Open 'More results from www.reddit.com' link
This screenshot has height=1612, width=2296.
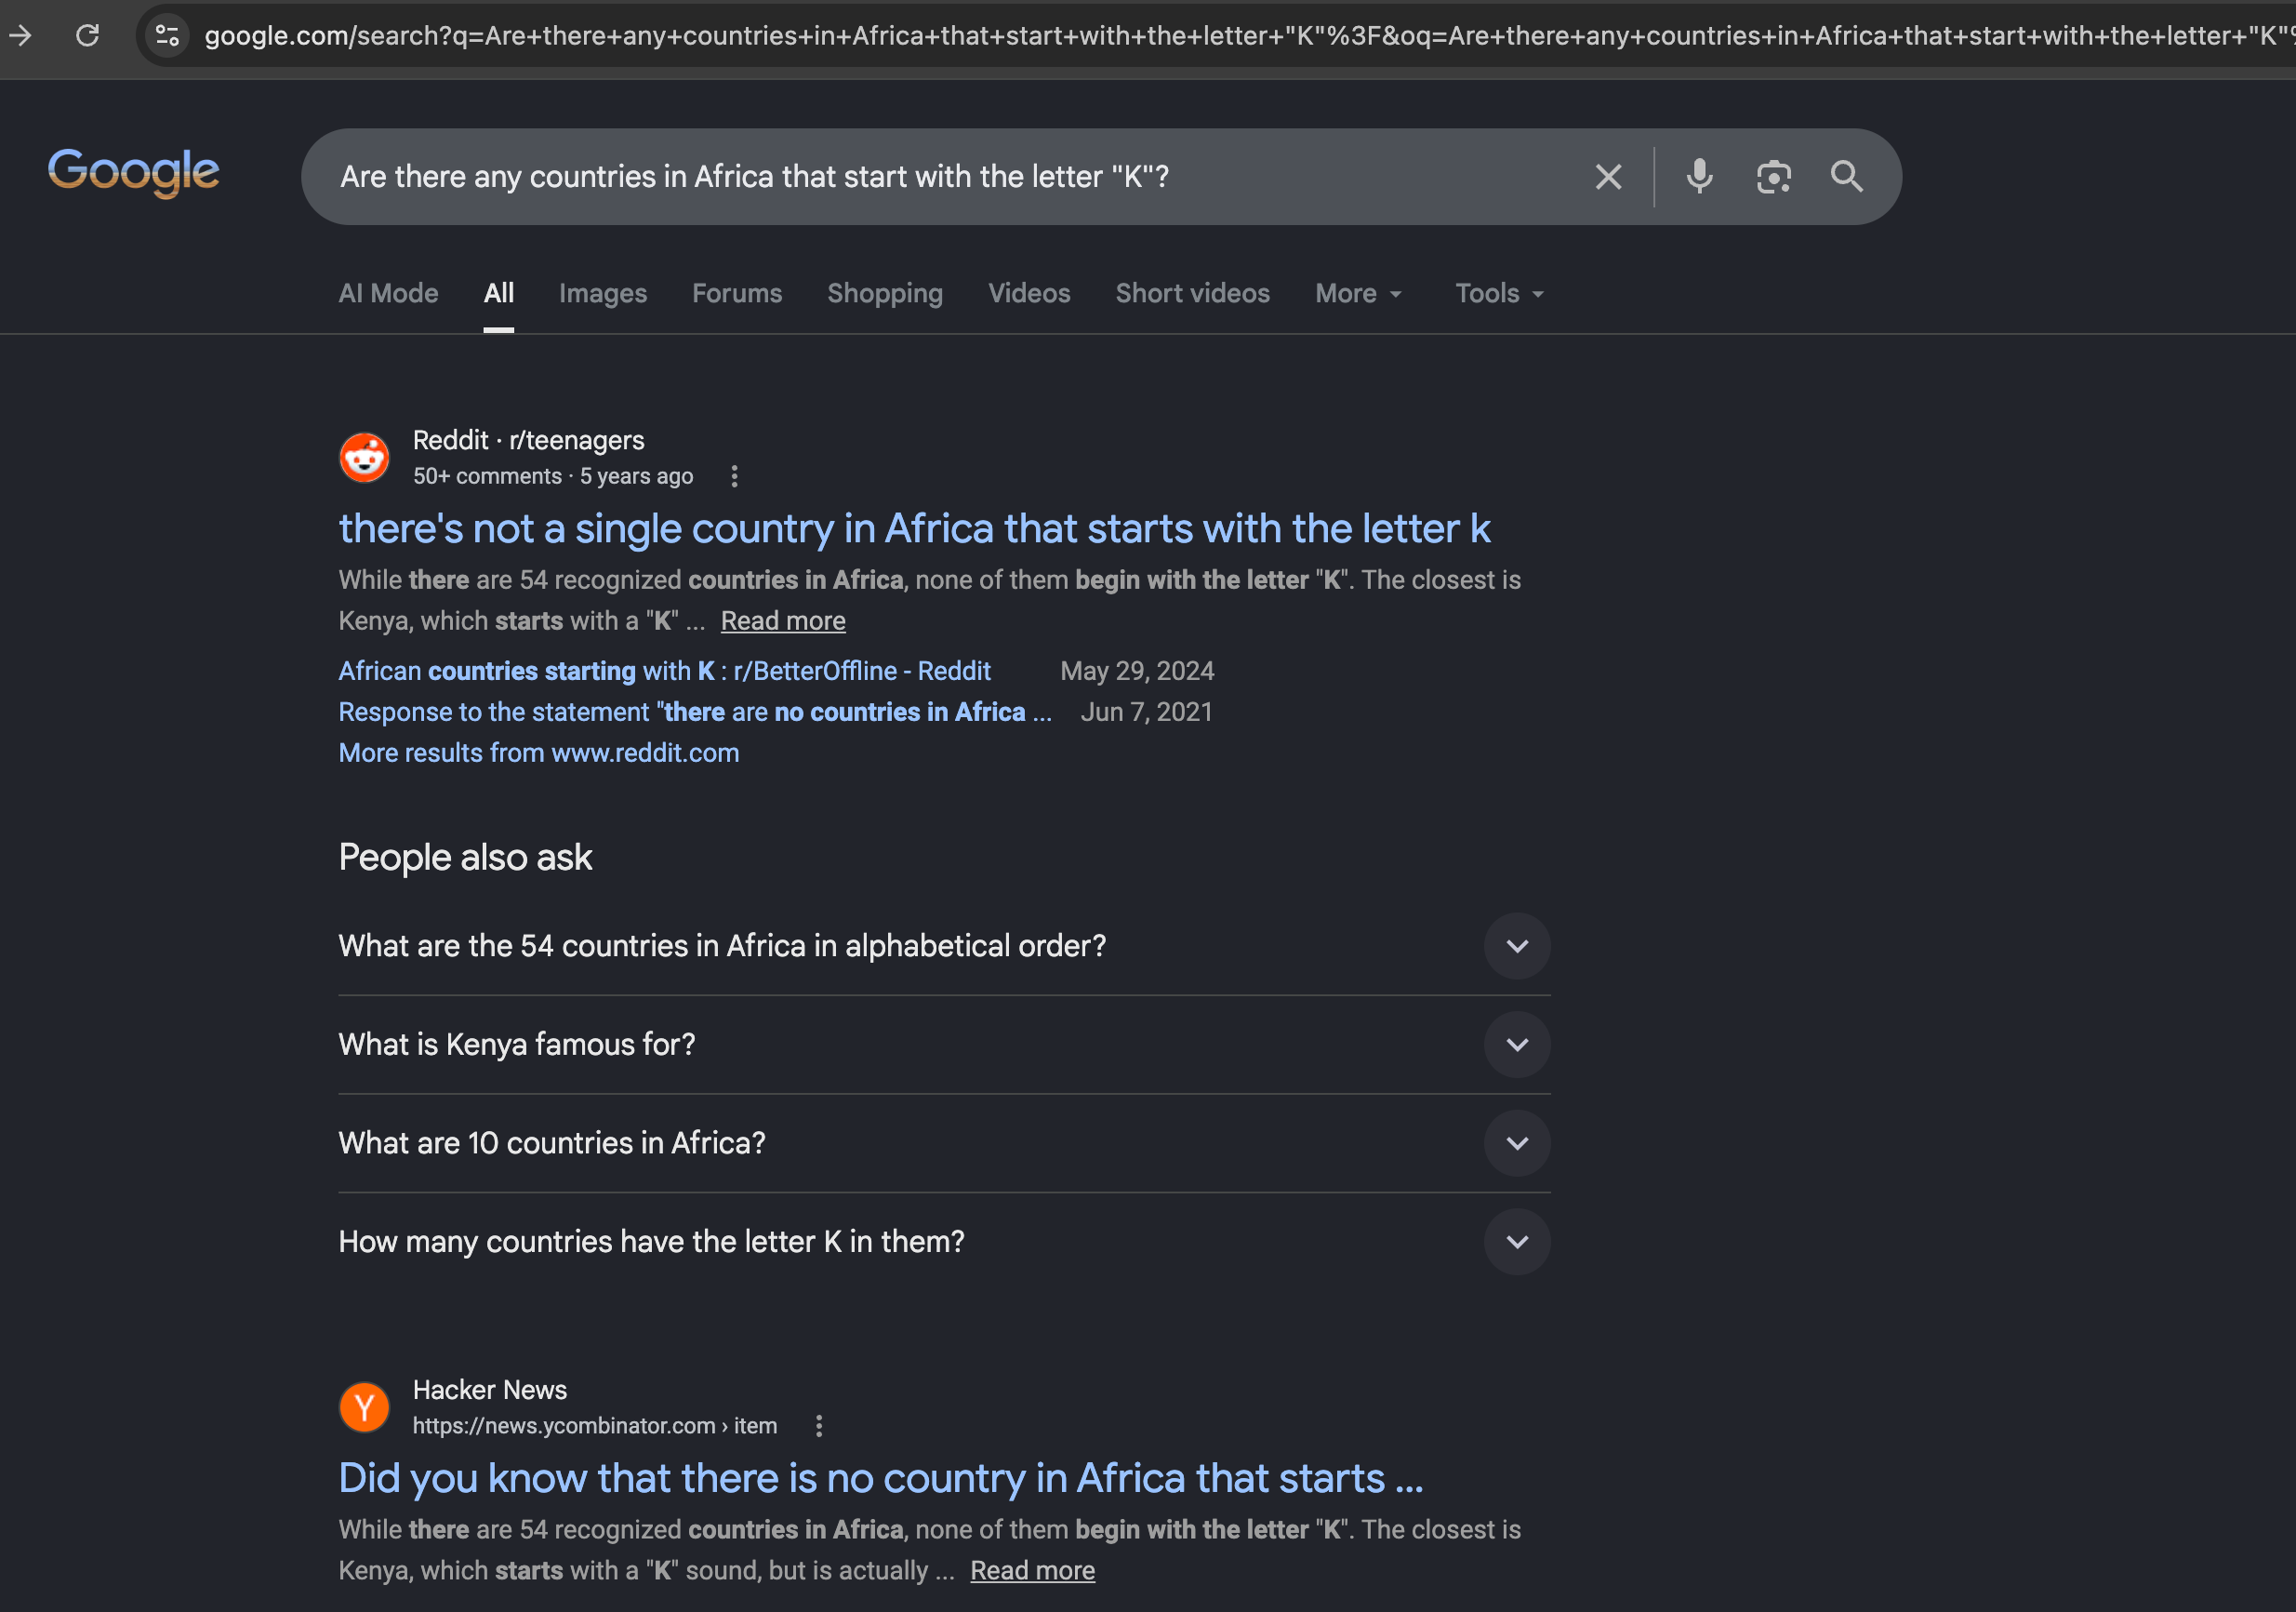click(539, 753)
